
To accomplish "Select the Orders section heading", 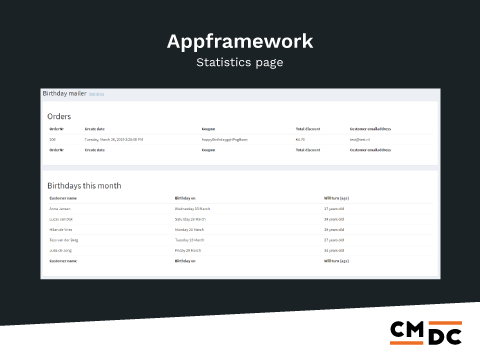I will coord(59,116).
